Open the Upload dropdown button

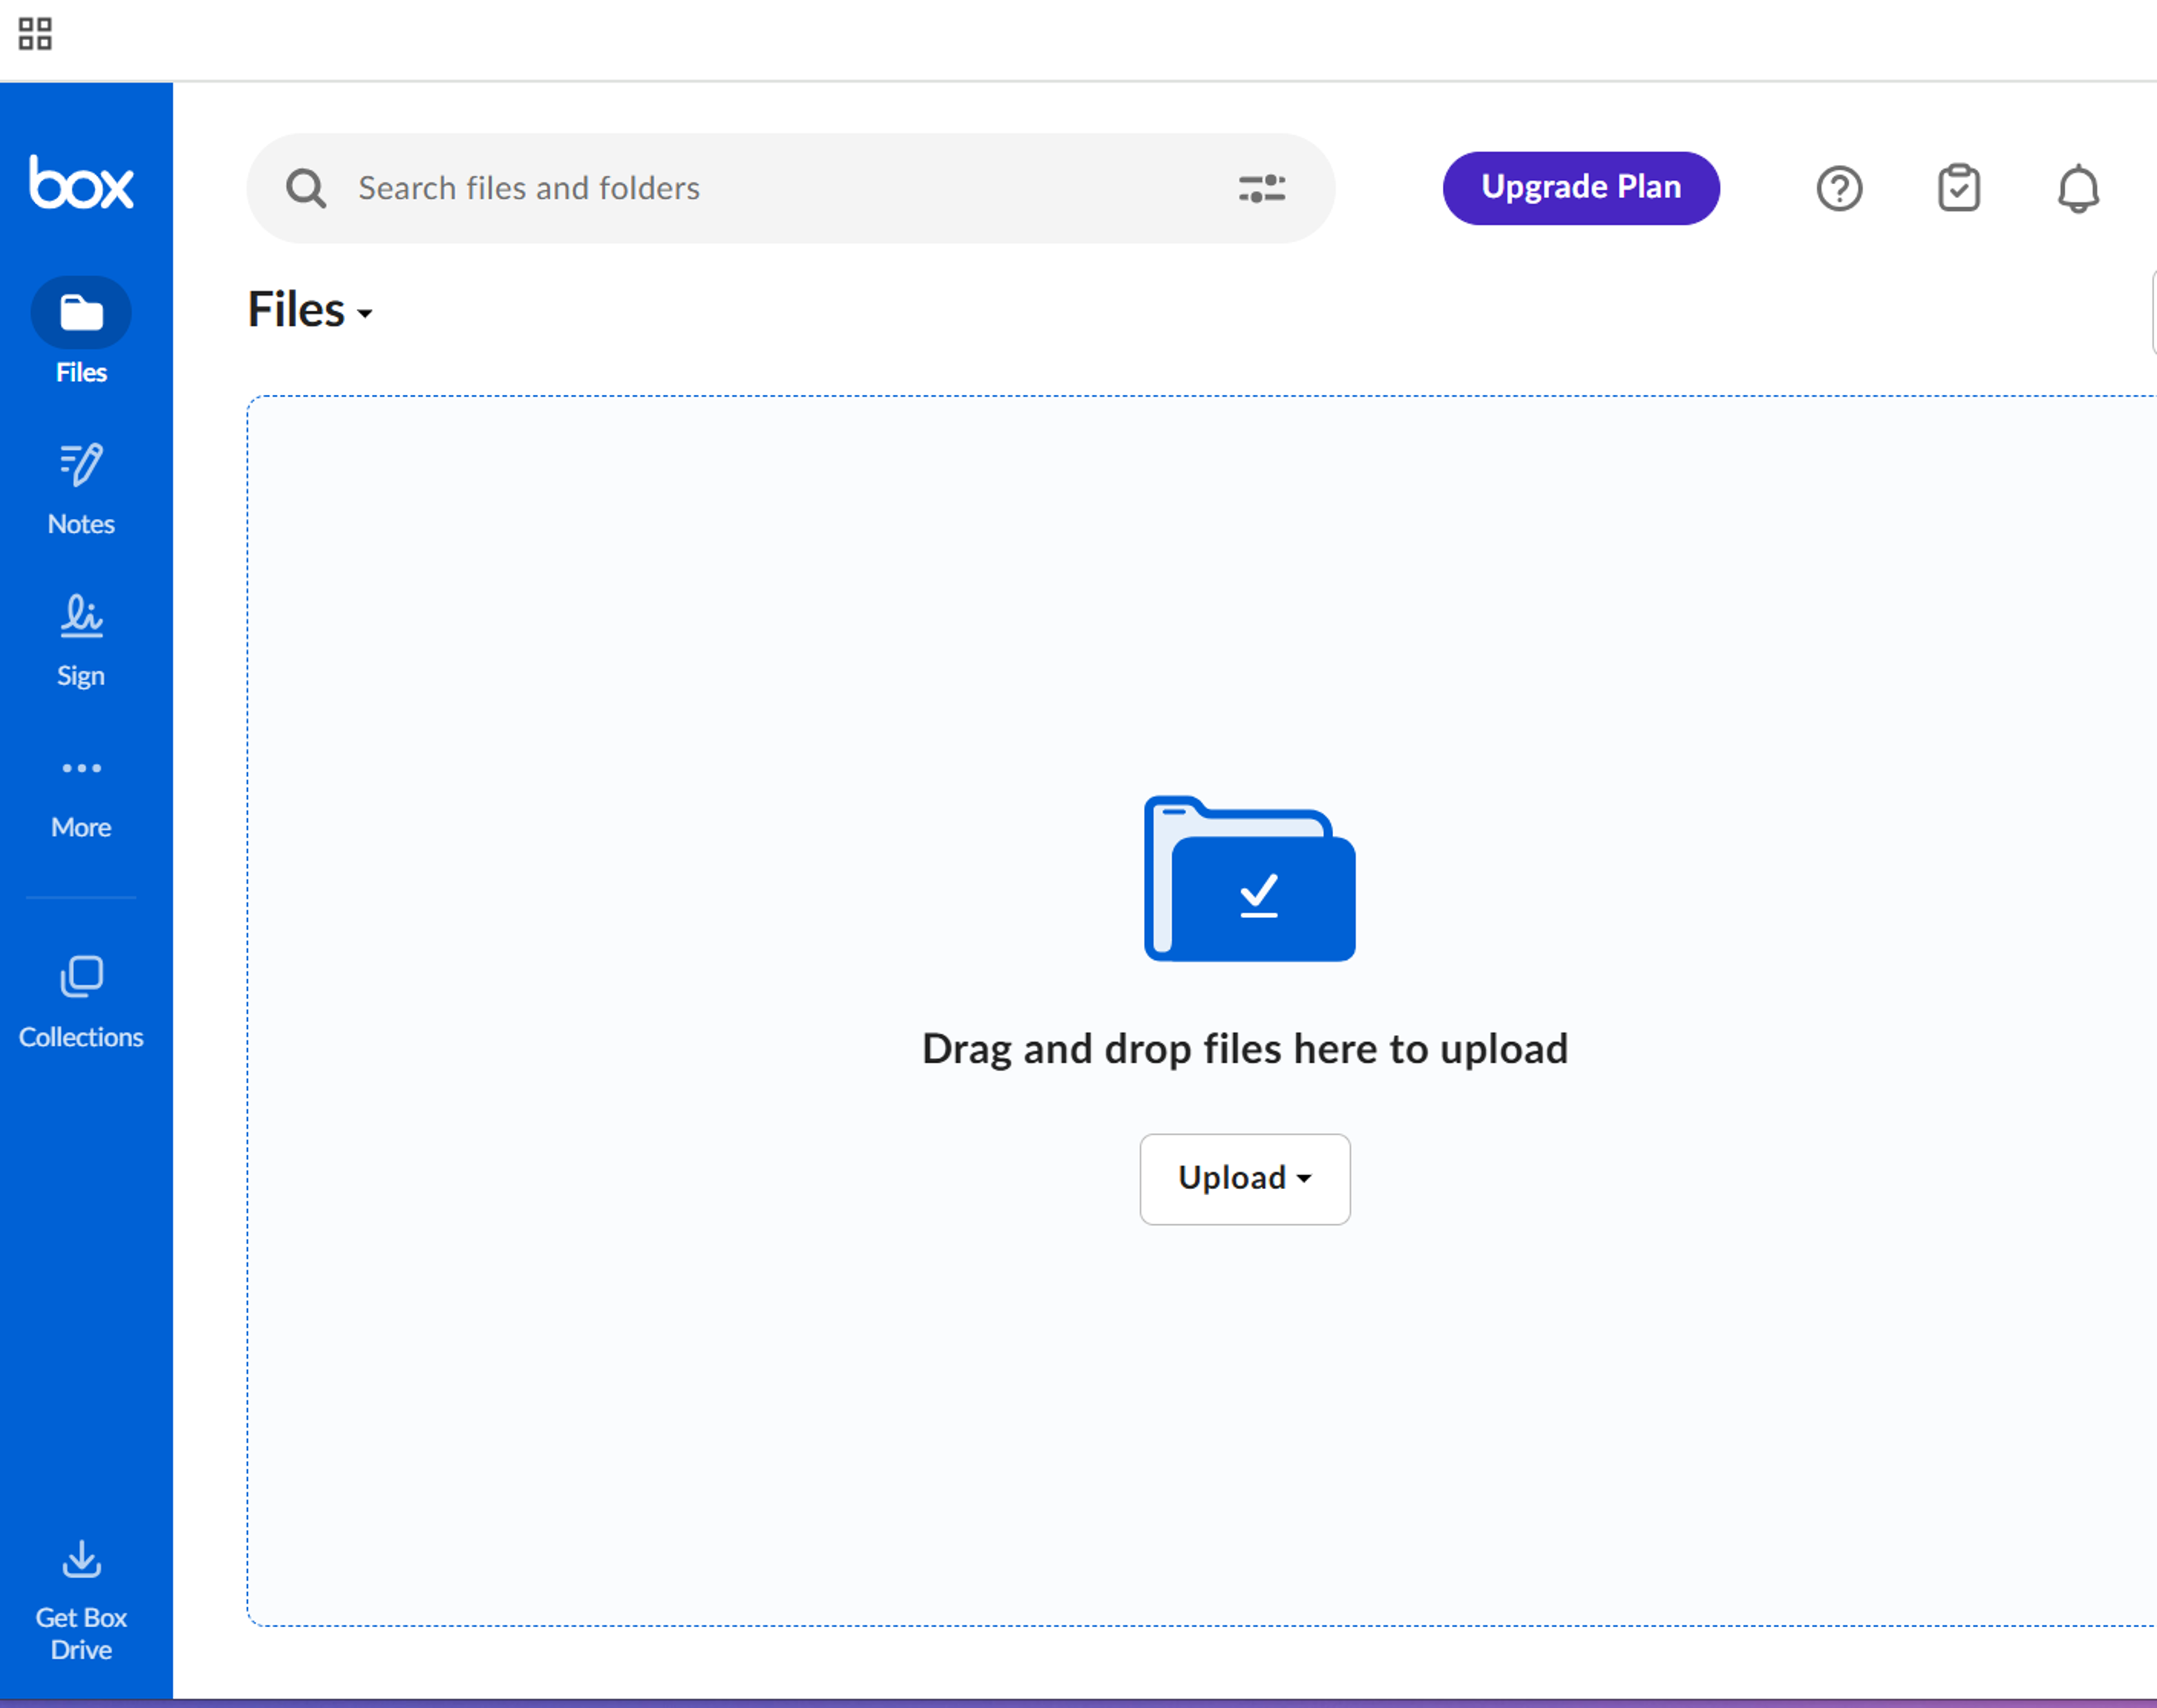[x=1244, y=1178]
